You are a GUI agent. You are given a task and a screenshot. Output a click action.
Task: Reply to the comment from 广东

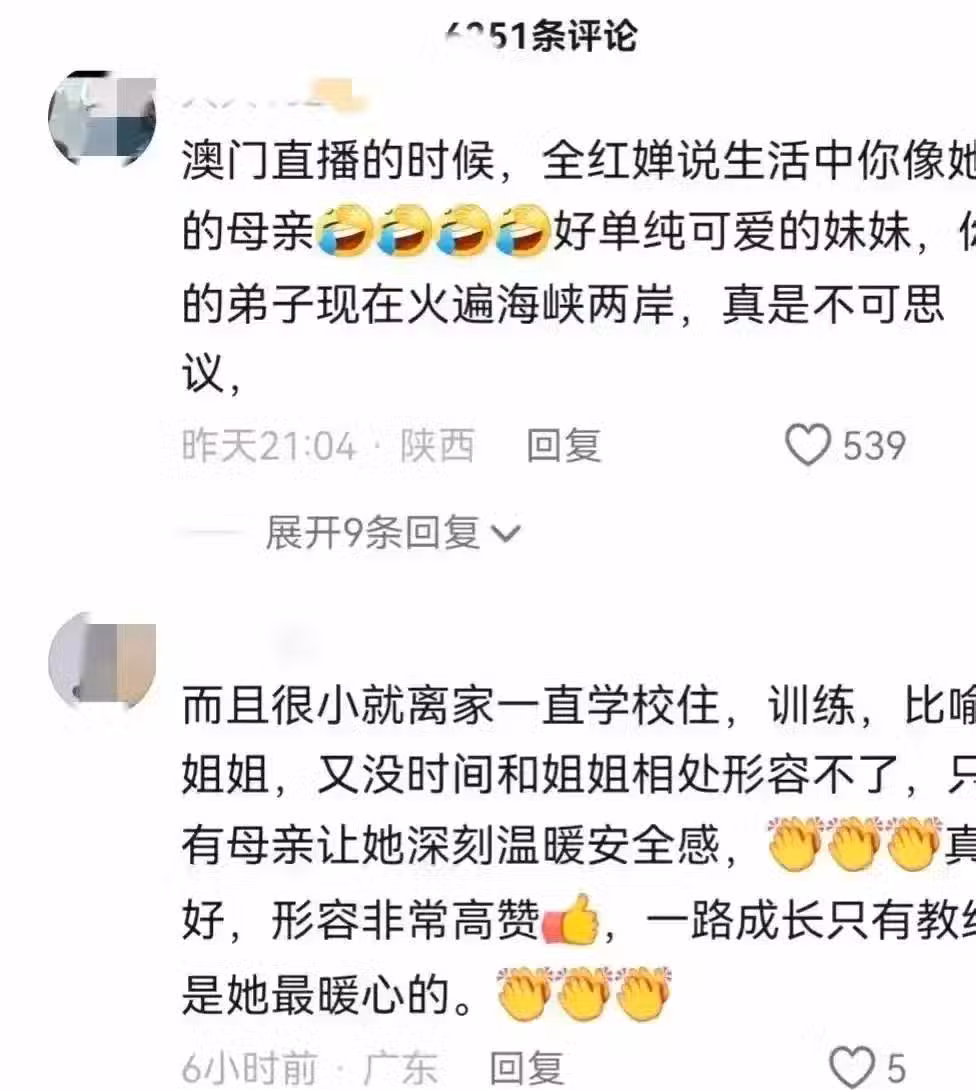tap(526, 1067)
